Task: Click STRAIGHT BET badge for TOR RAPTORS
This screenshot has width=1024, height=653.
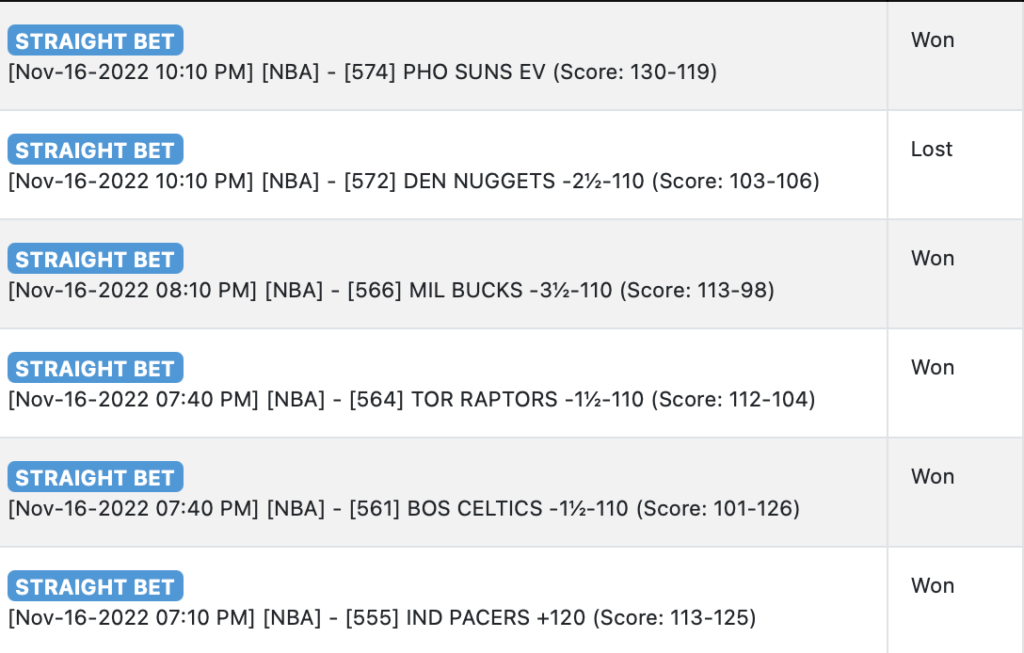Action: 95,368
